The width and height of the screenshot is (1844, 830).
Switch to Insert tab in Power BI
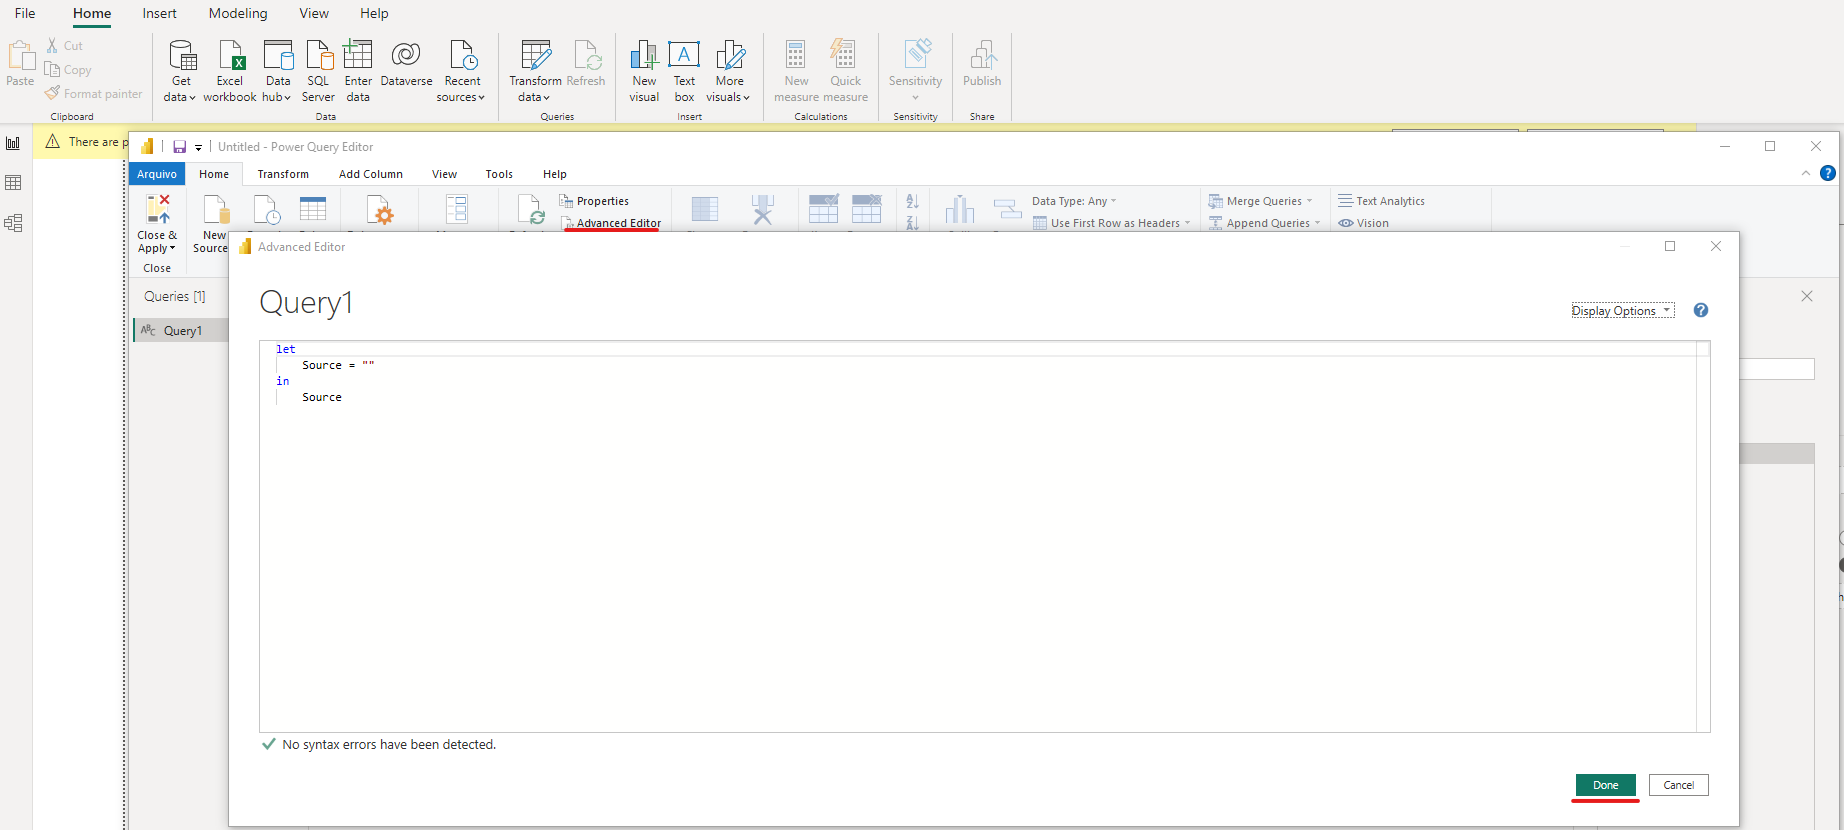(x=159, y=13)
